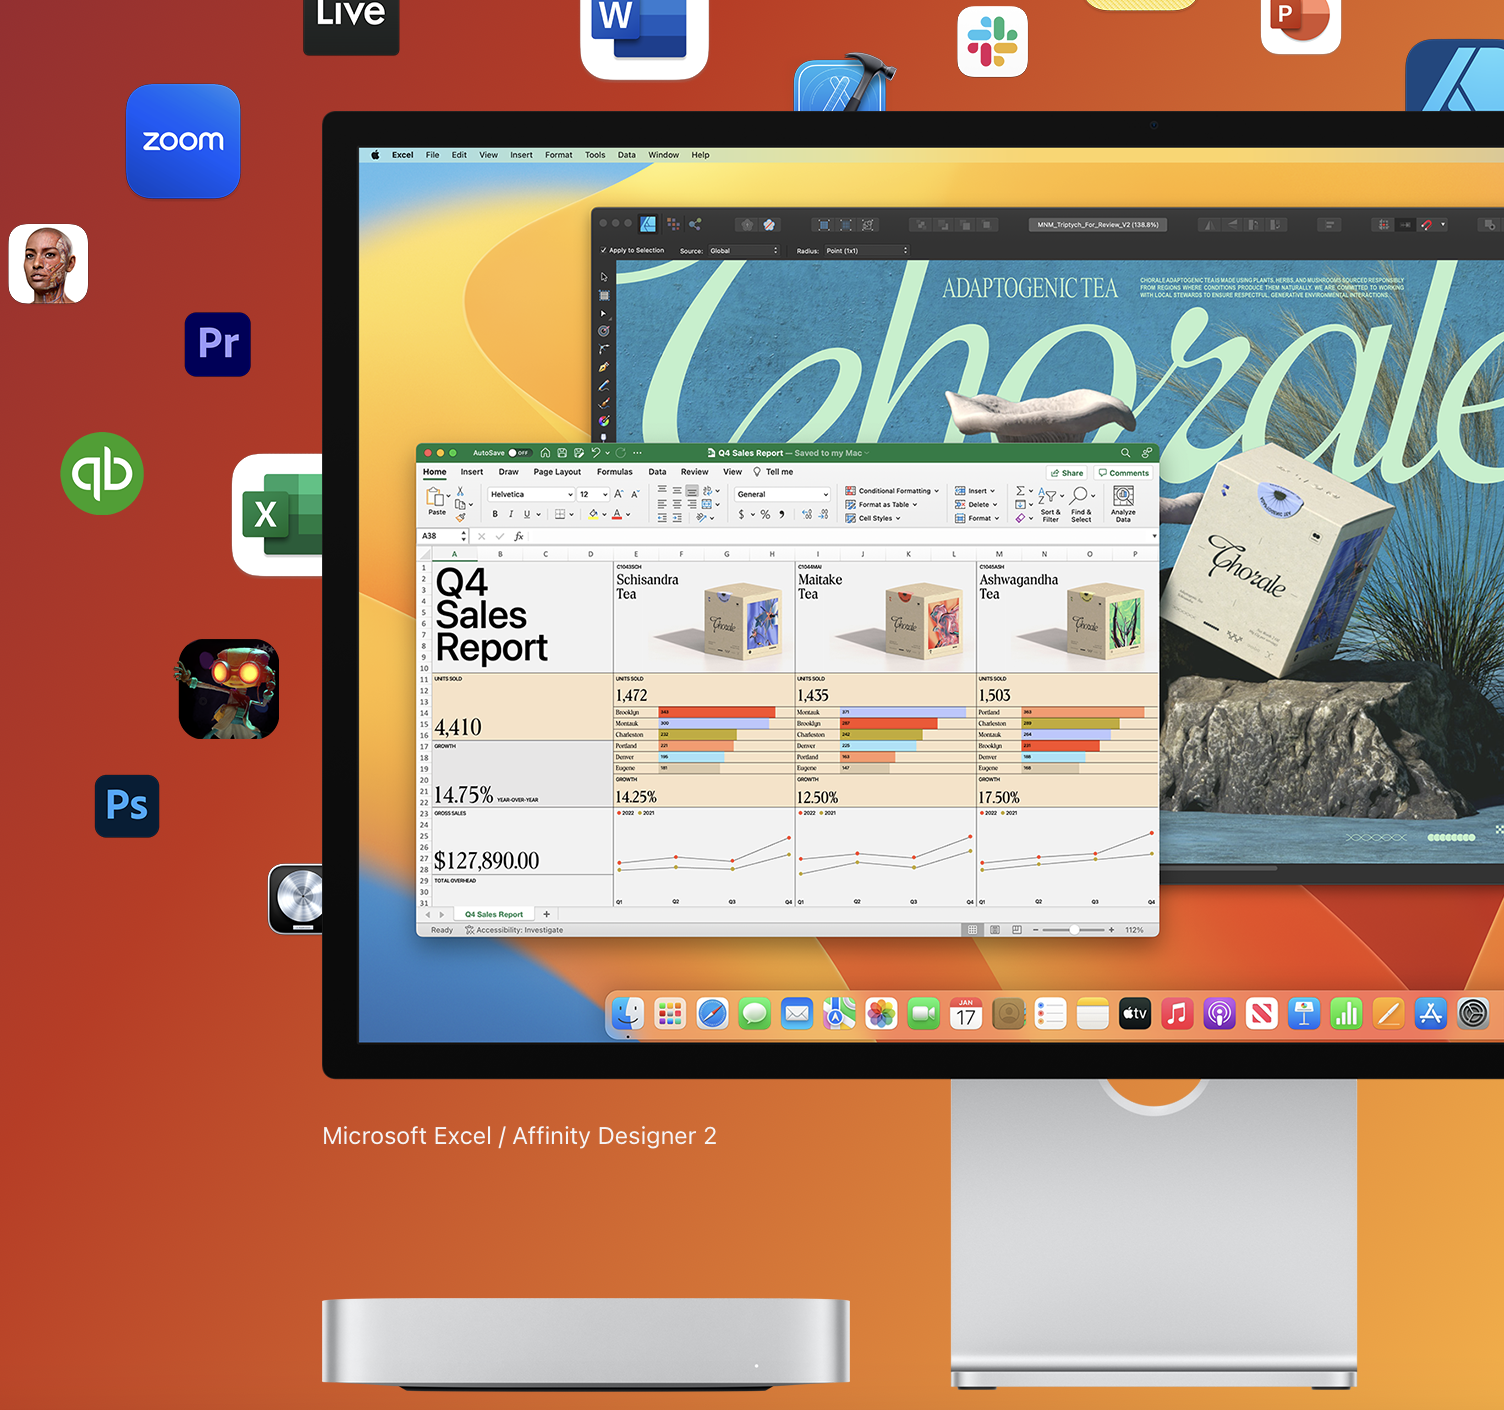The width and height of the screenshot is (1504, 1410).
Task: Add a new sheet with plus button
Action: [x=546, y=914]
